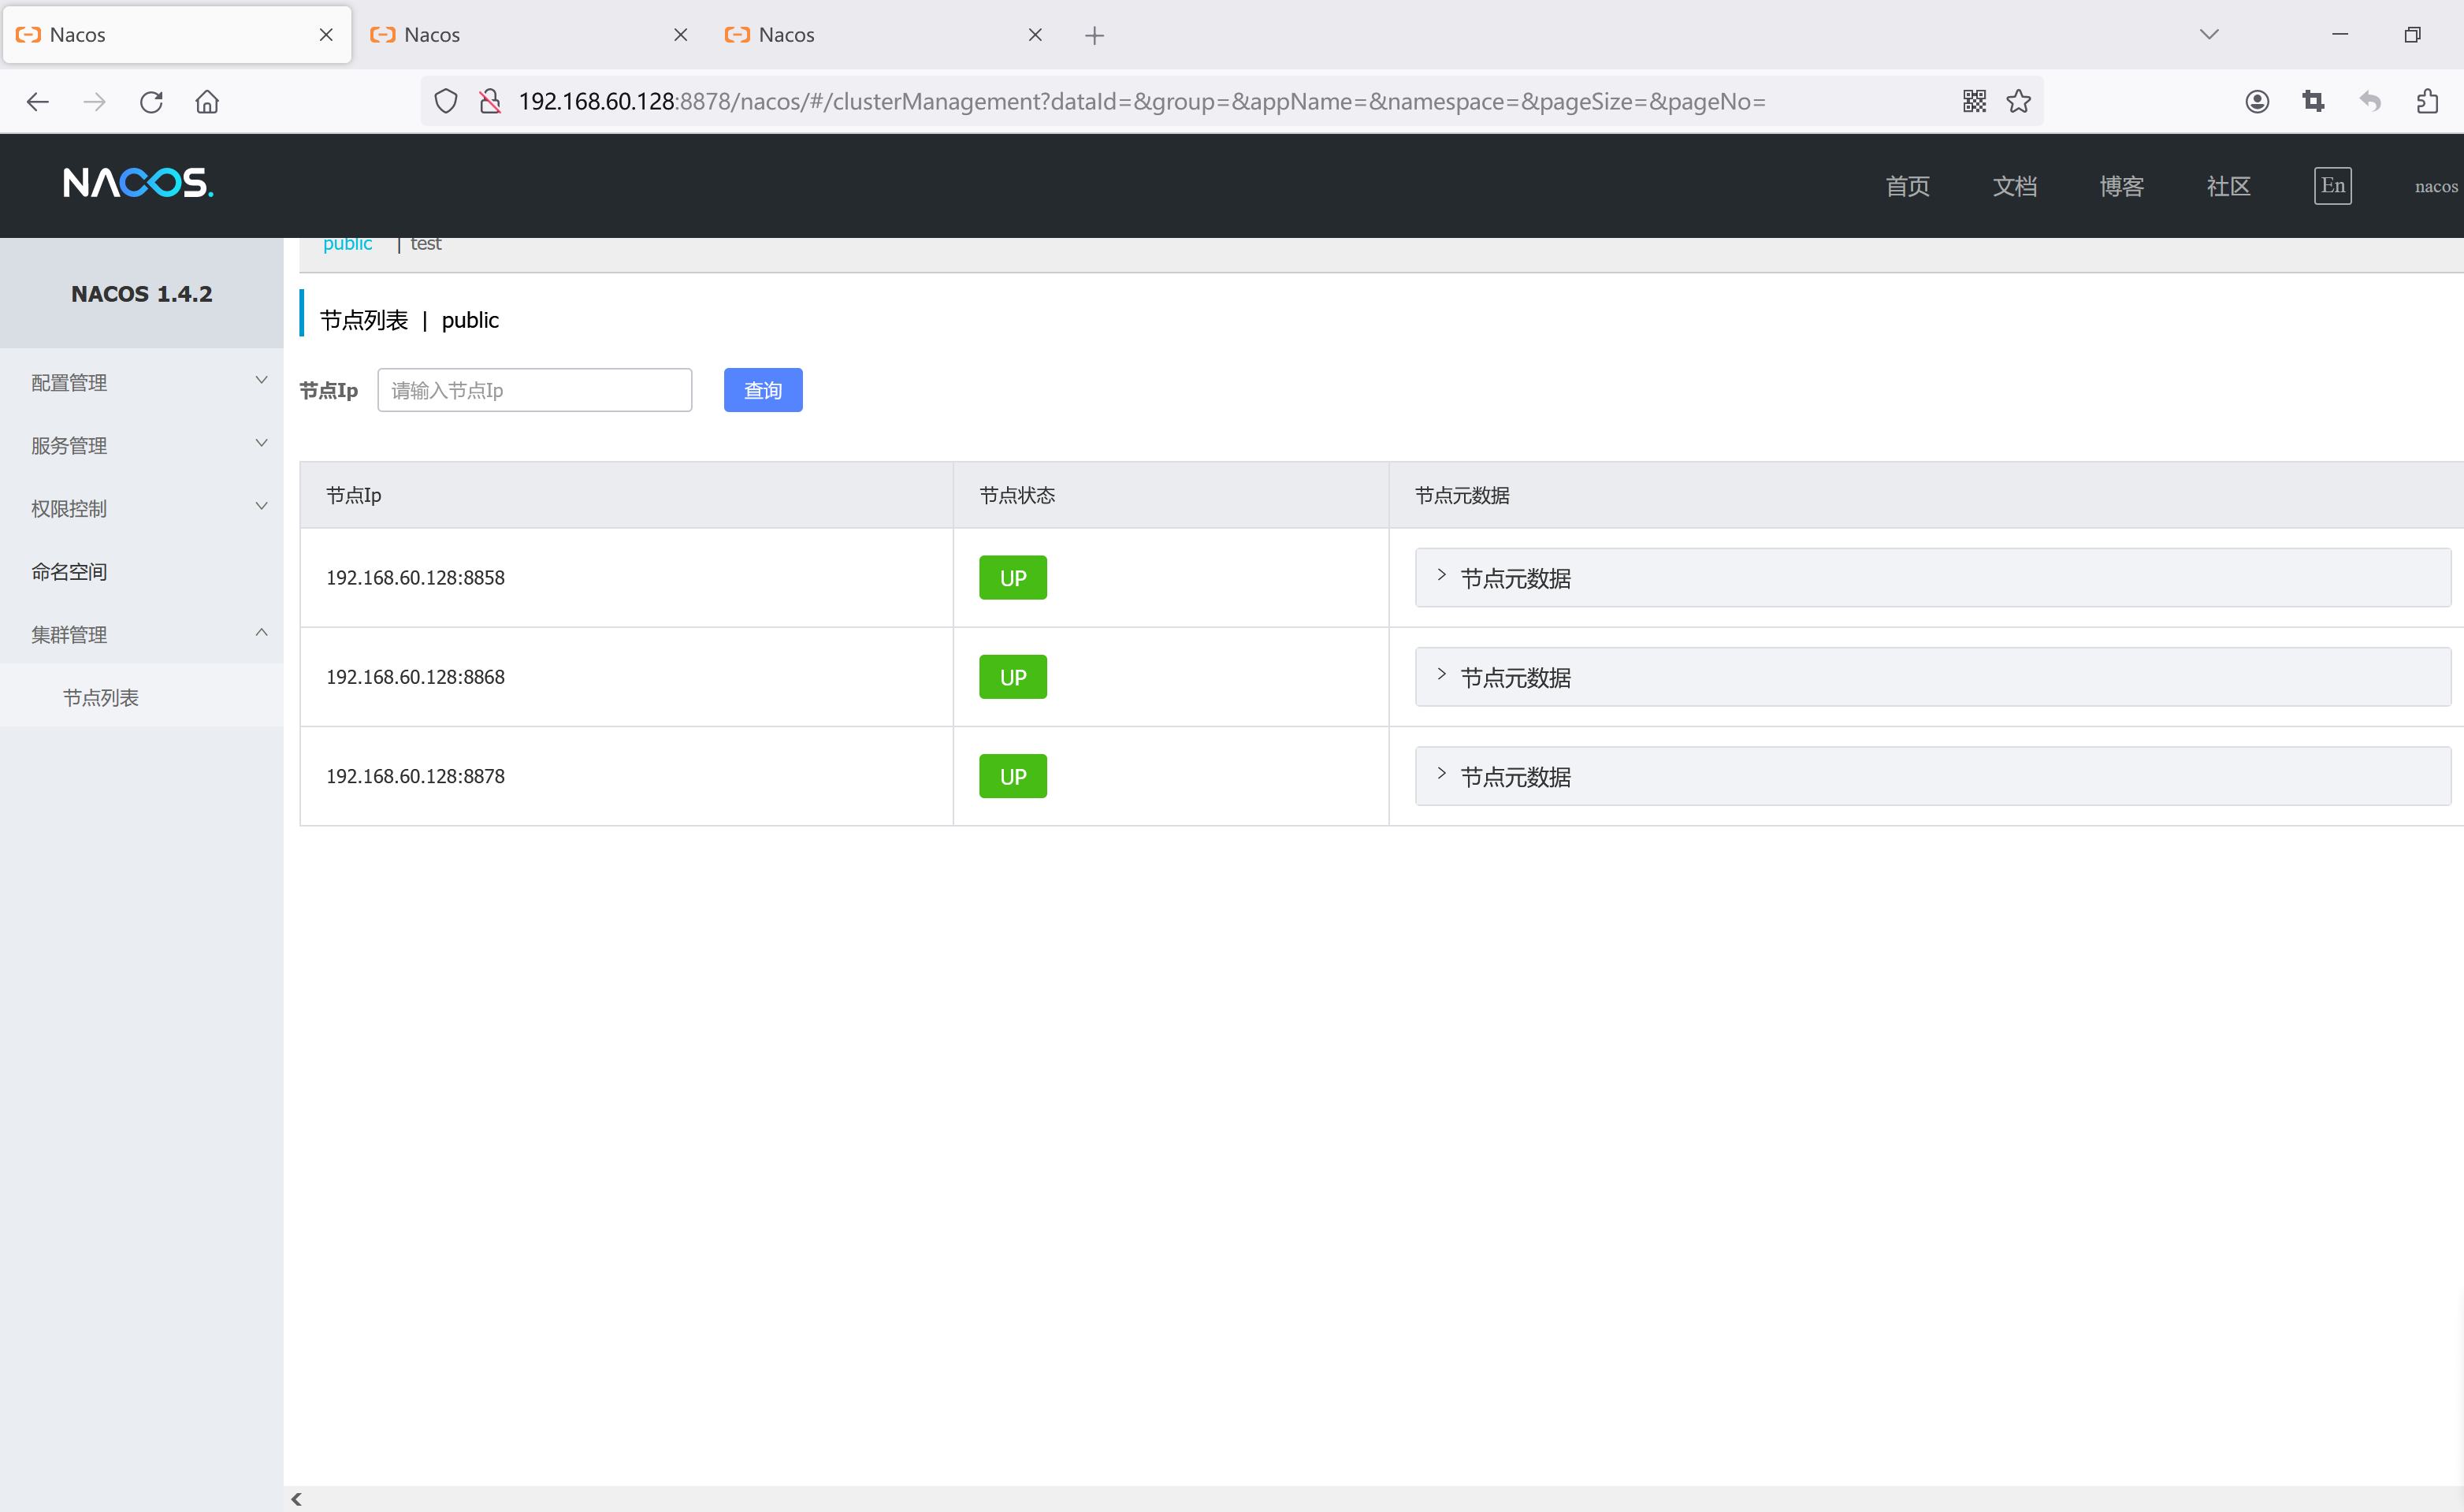Click the browser address bar URL
Screen dimensions: 2464x1512
[1142, 102]
